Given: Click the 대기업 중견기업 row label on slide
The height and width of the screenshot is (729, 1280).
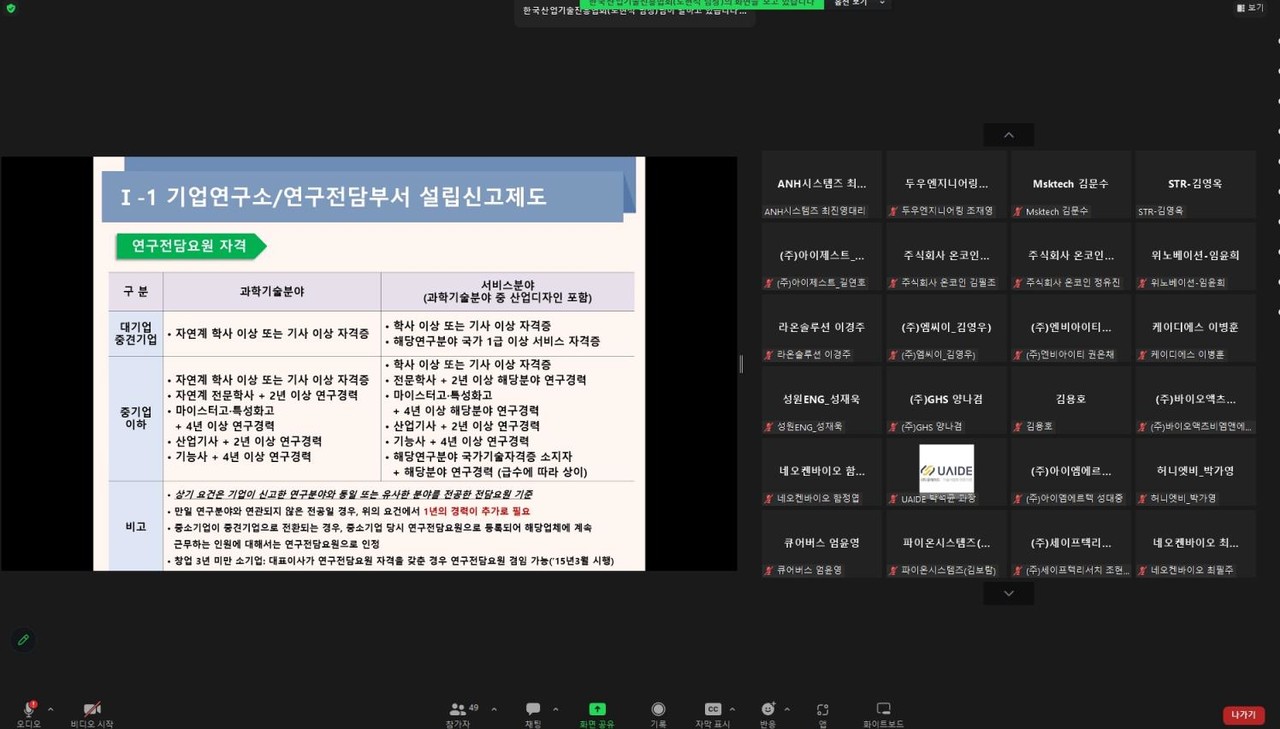Looking at the screenshot, I should pyautogui.click(x=136, y=333).
